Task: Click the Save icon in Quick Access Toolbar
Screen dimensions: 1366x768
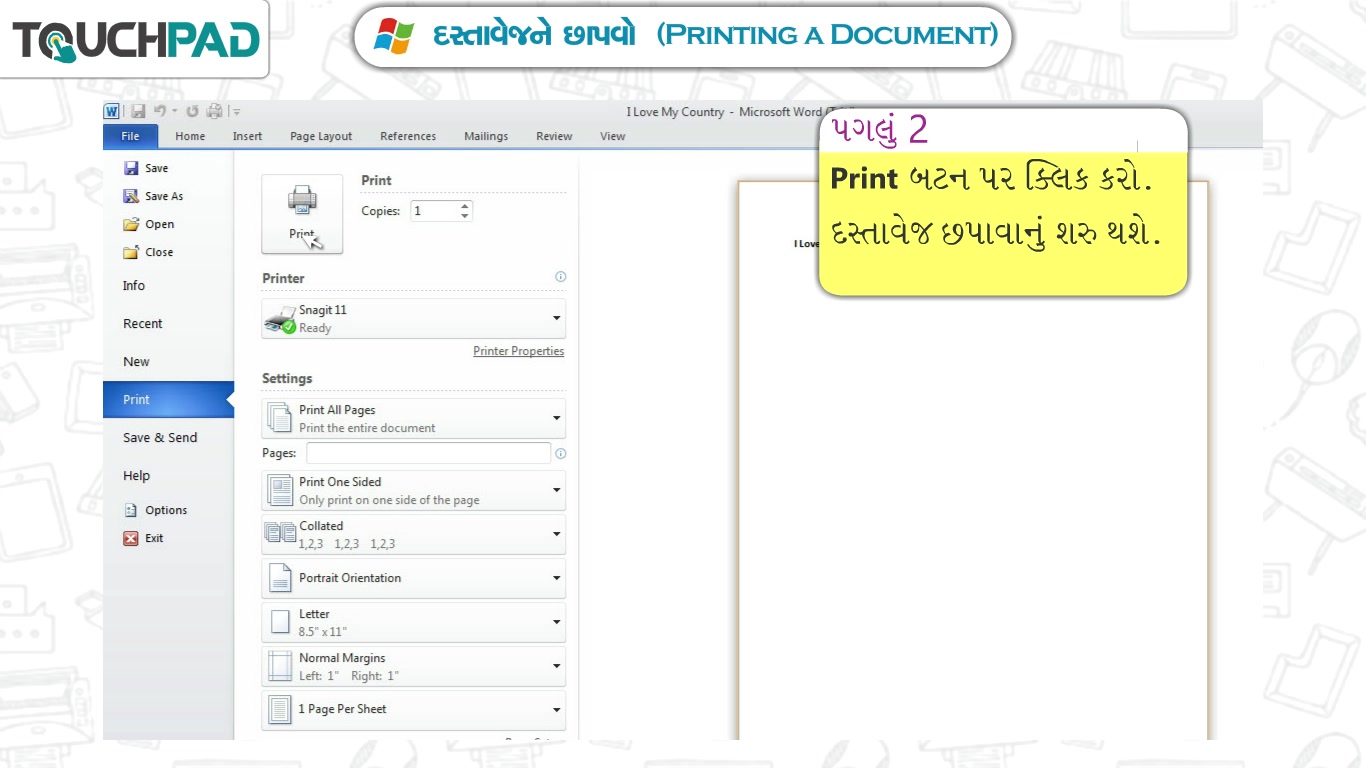Action: pyautogui.click(x=138, y=111)
